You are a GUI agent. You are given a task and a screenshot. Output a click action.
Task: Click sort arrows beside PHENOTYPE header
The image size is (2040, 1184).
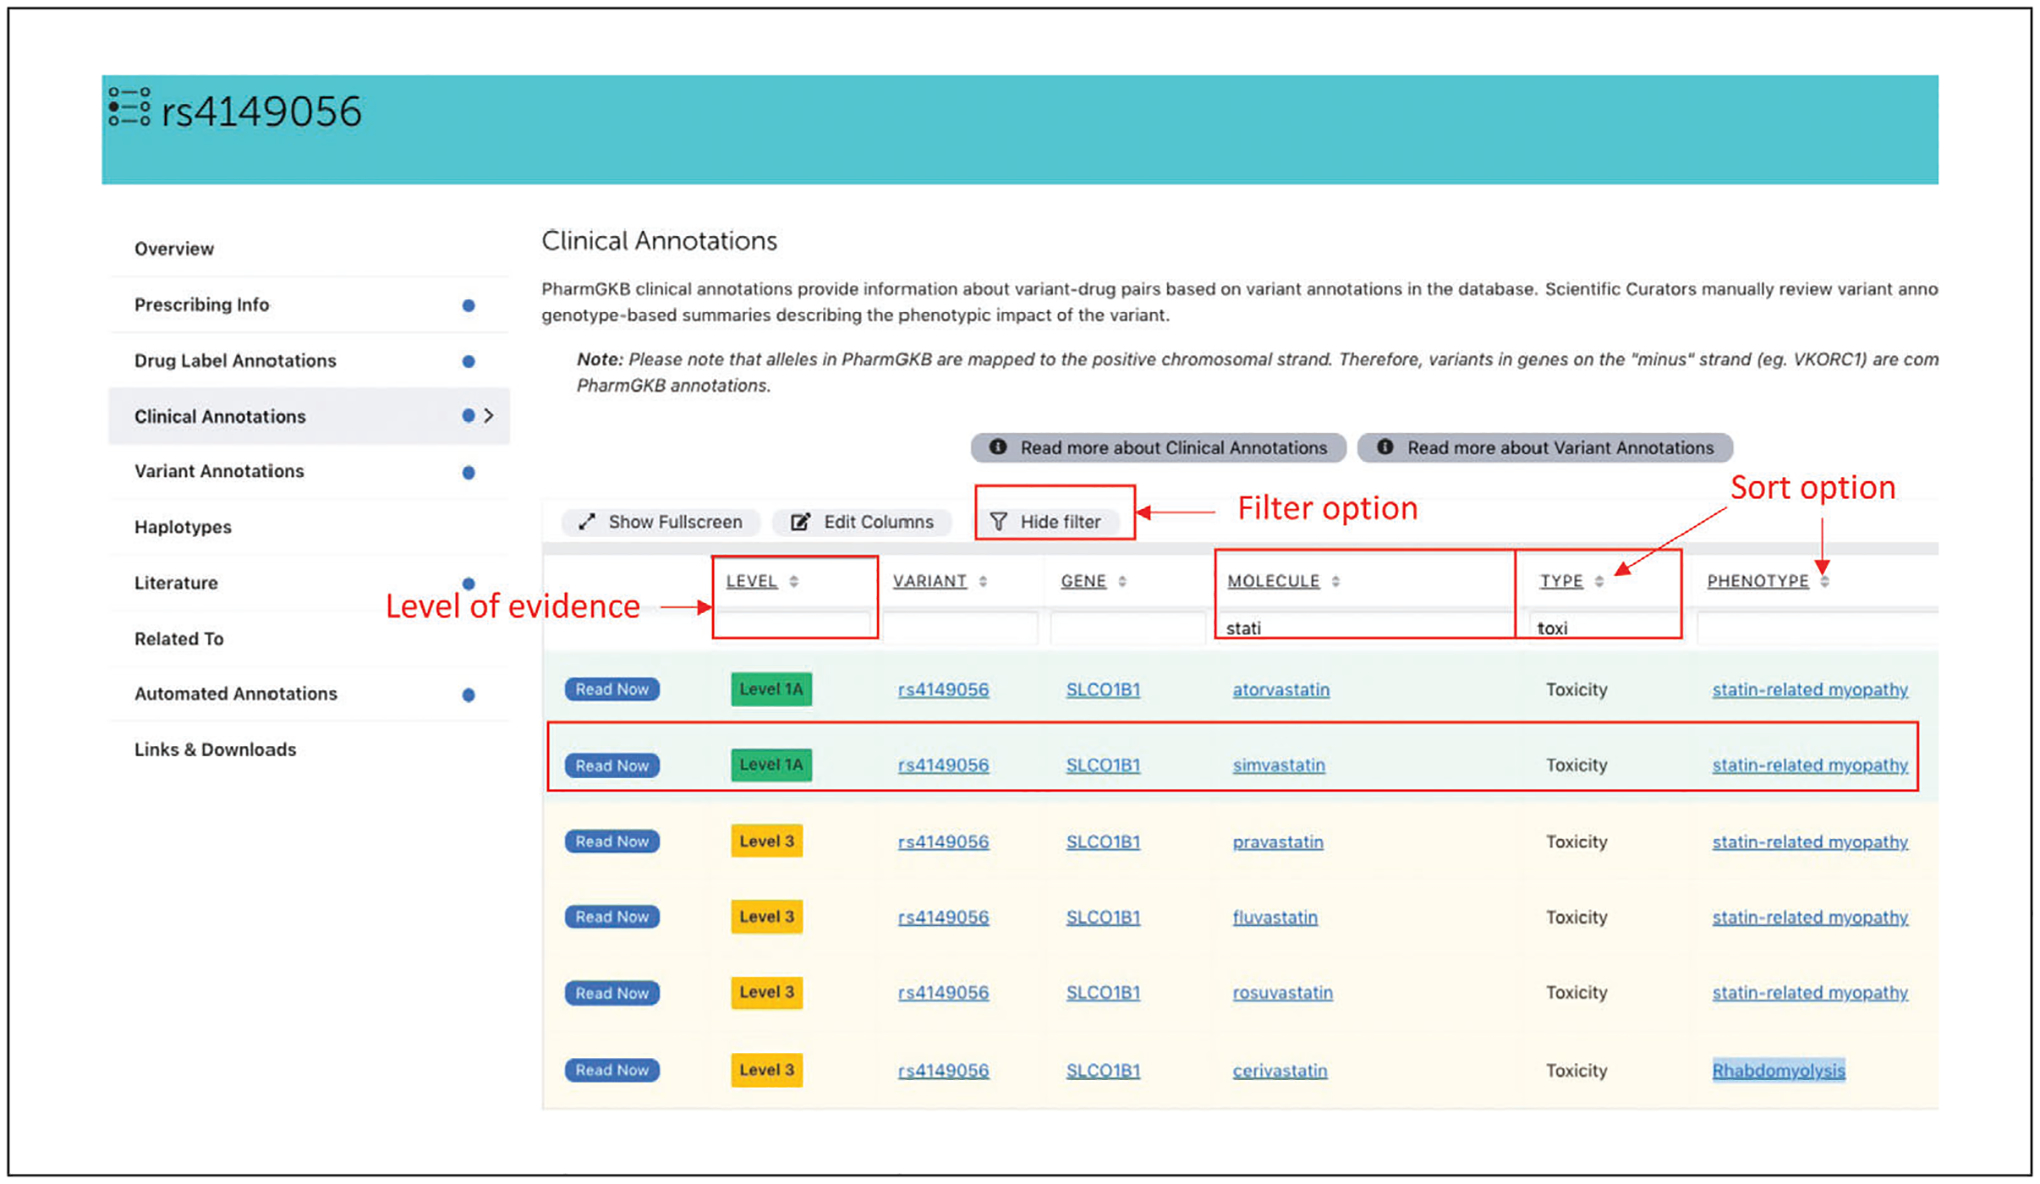pyautogui.click(x=1825, y=582)
